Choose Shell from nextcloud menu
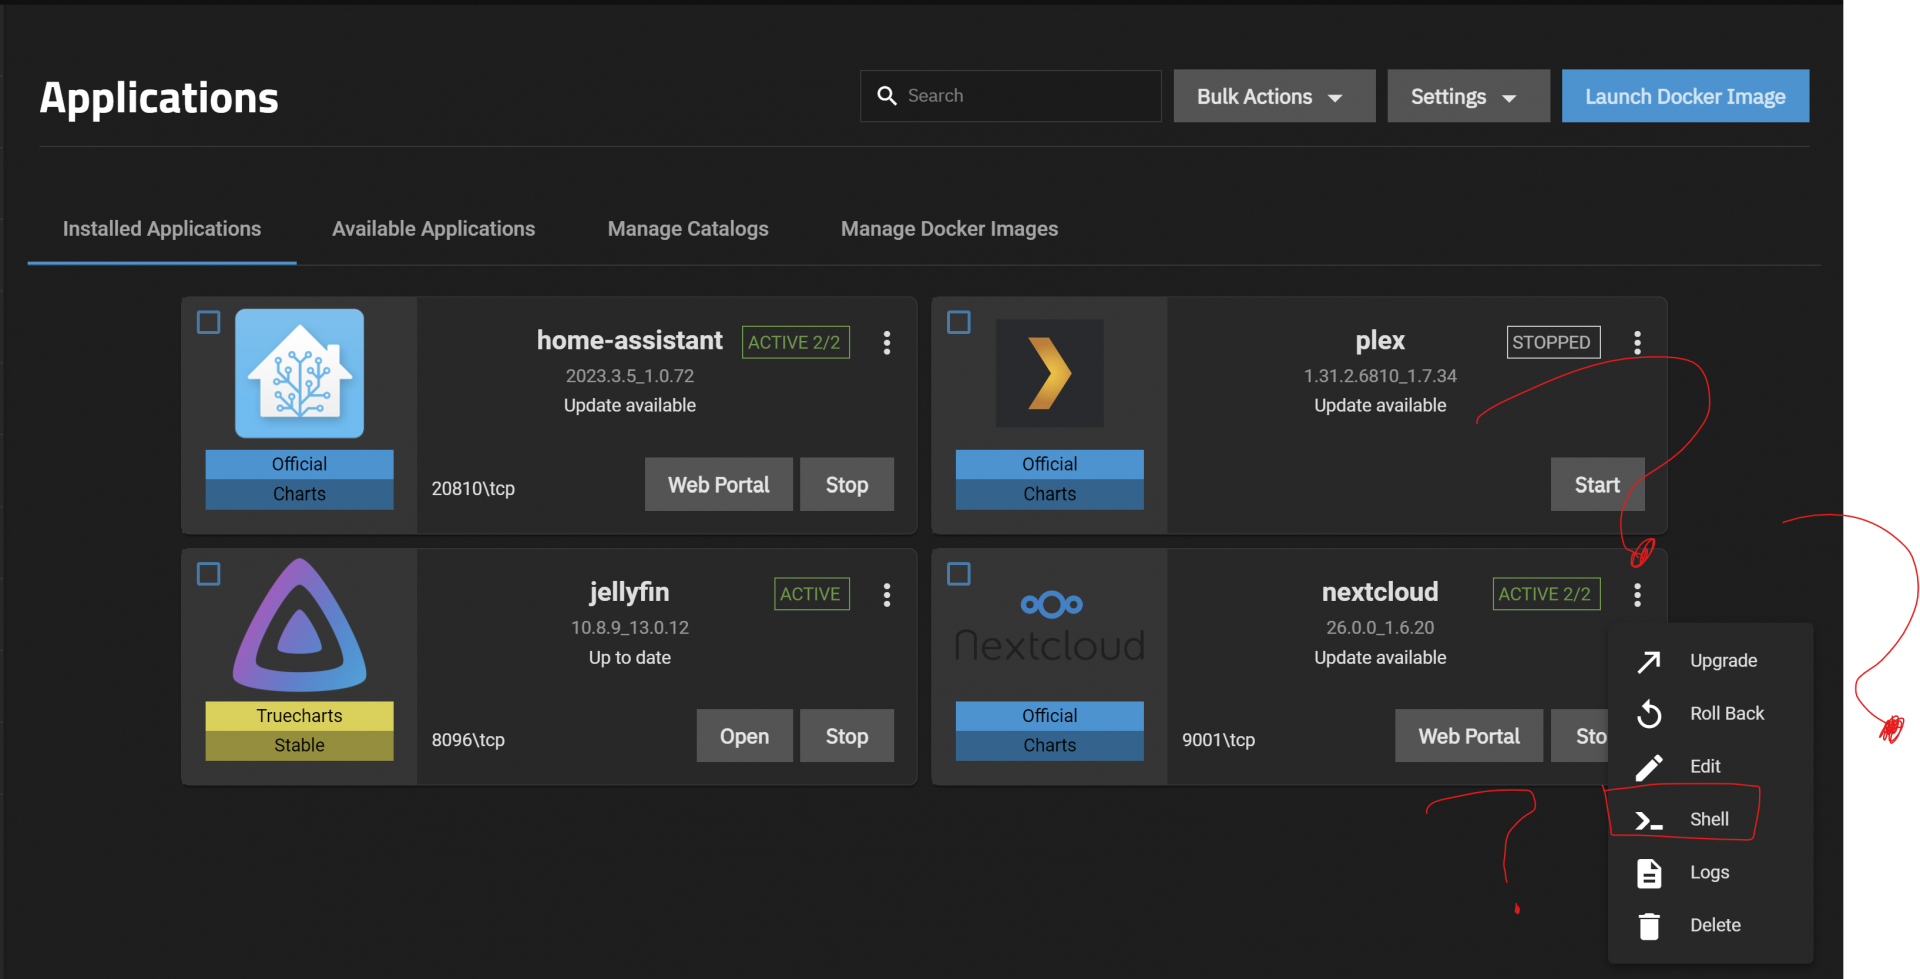The height and width of the screenshot is (979, 1920). (1711, 820)
